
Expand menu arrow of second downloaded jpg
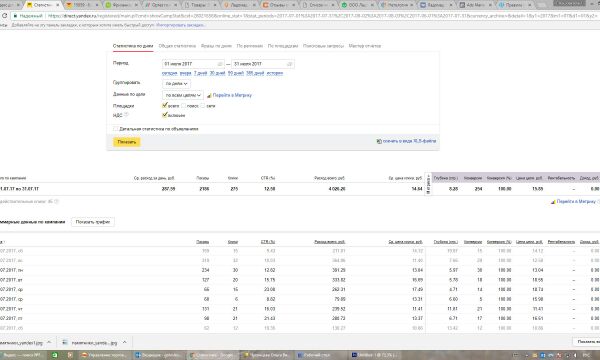point(125,342)
